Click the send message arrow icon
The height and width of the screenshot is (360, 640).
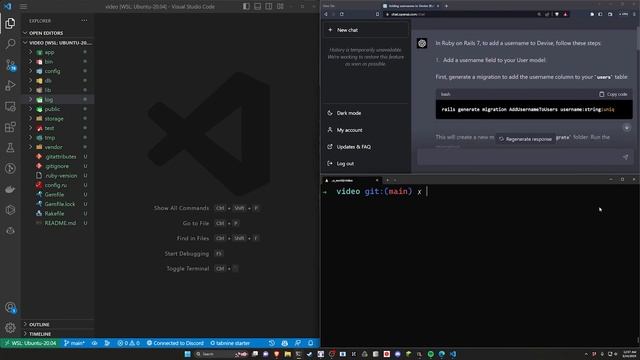[x=625, y=157]
